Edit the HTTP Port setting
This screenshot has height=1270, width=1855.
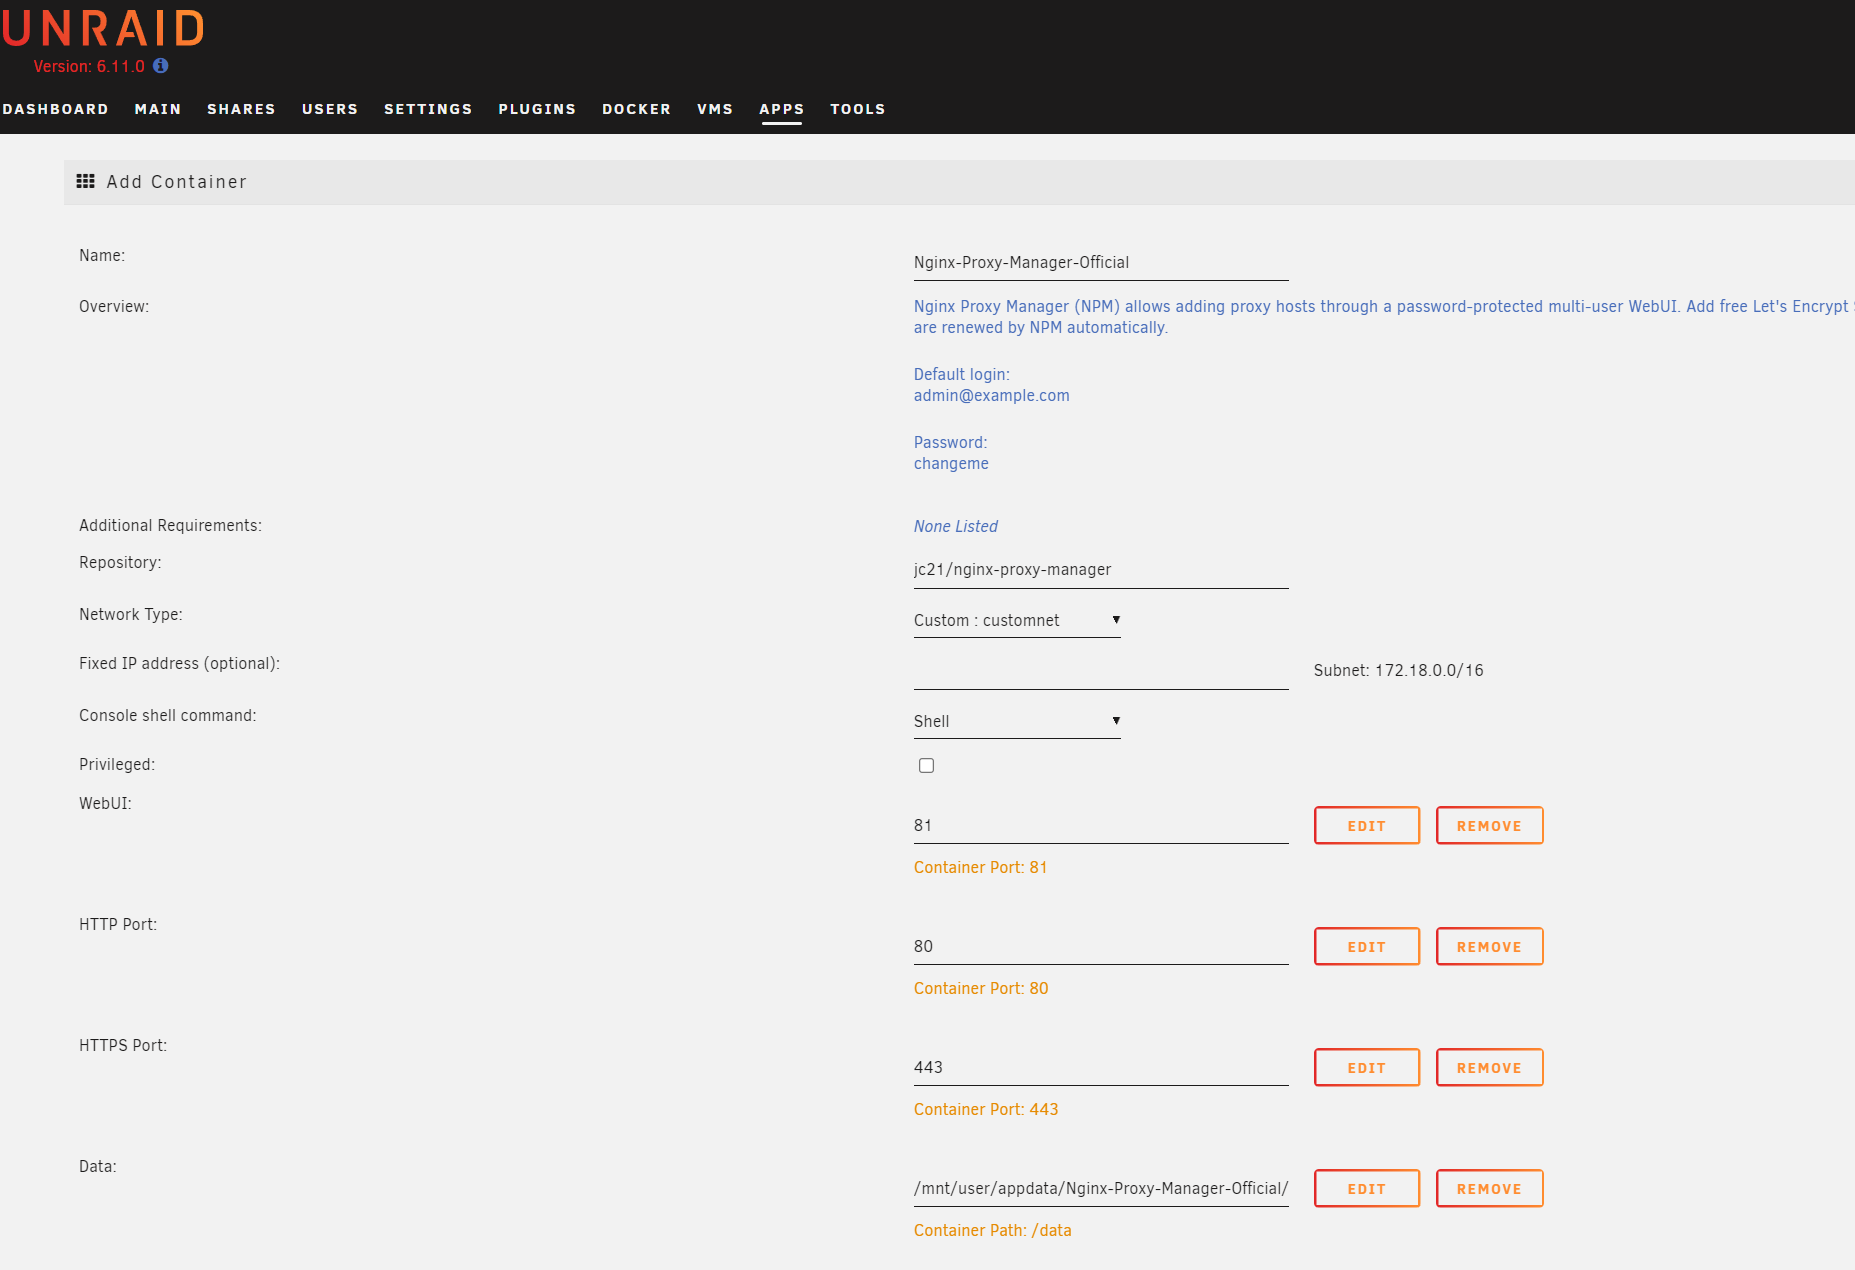[x=1367, y=947]
